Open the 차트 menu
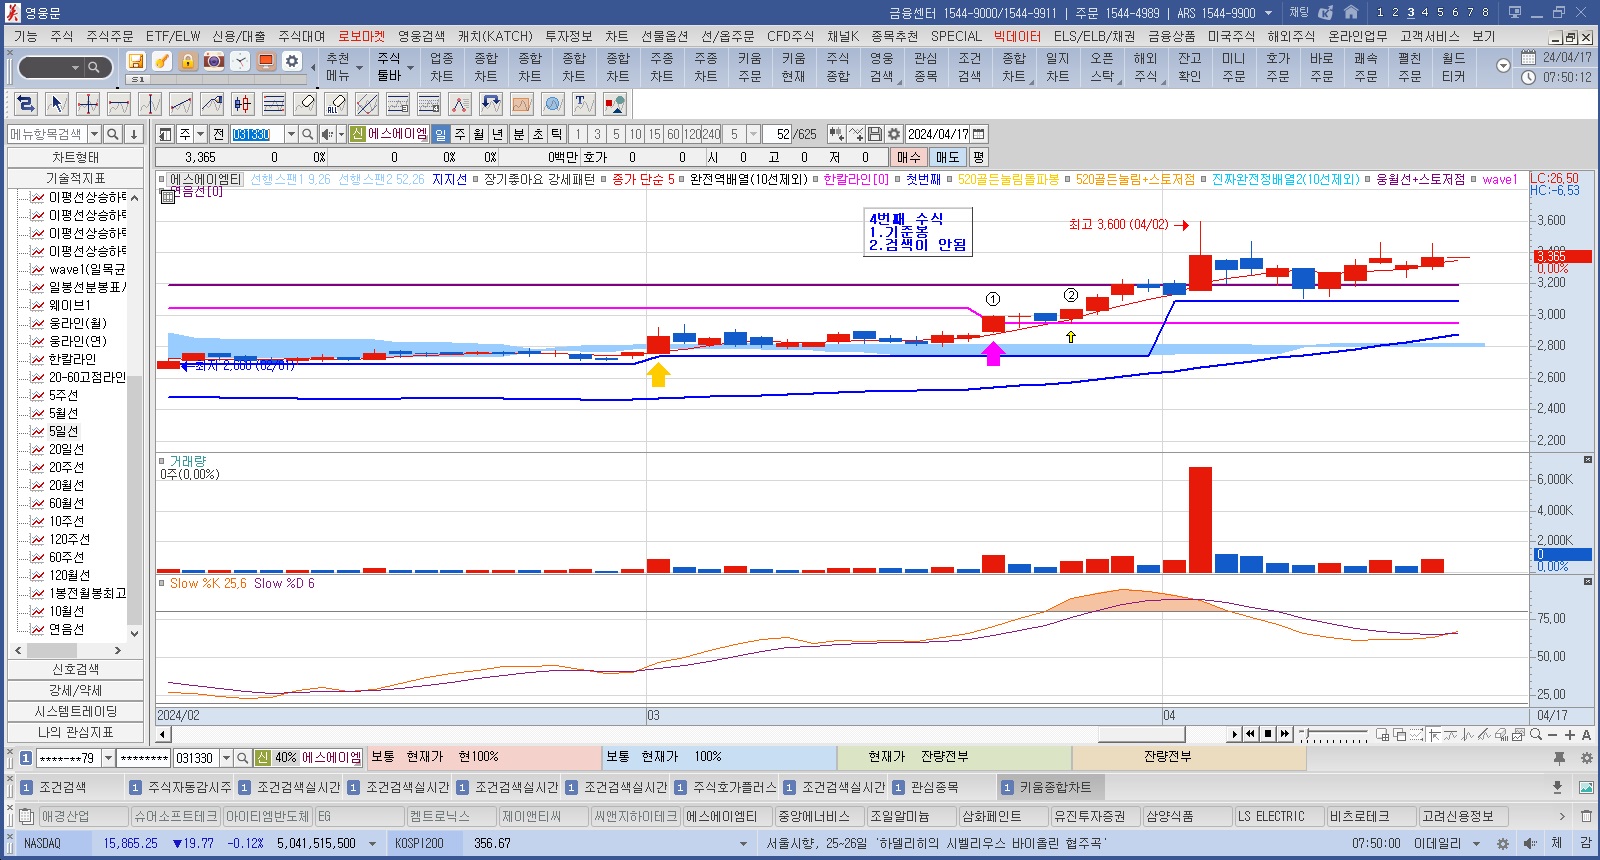Image resolution: width=1600 pixels, height=860 pixels. [617, 36]
